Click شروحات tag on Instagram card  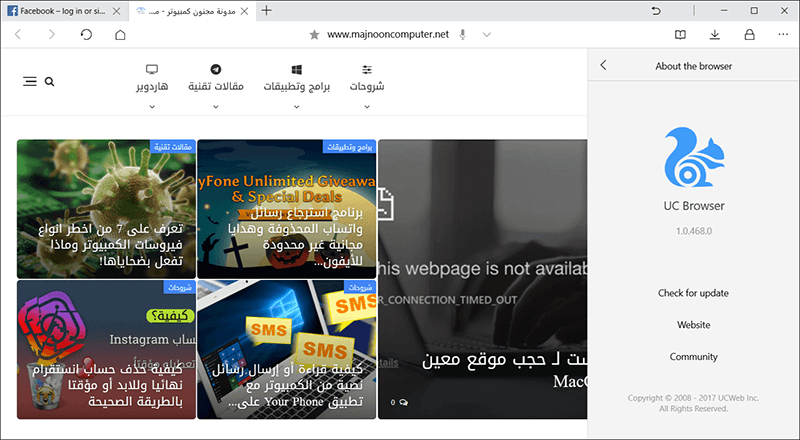180,287
